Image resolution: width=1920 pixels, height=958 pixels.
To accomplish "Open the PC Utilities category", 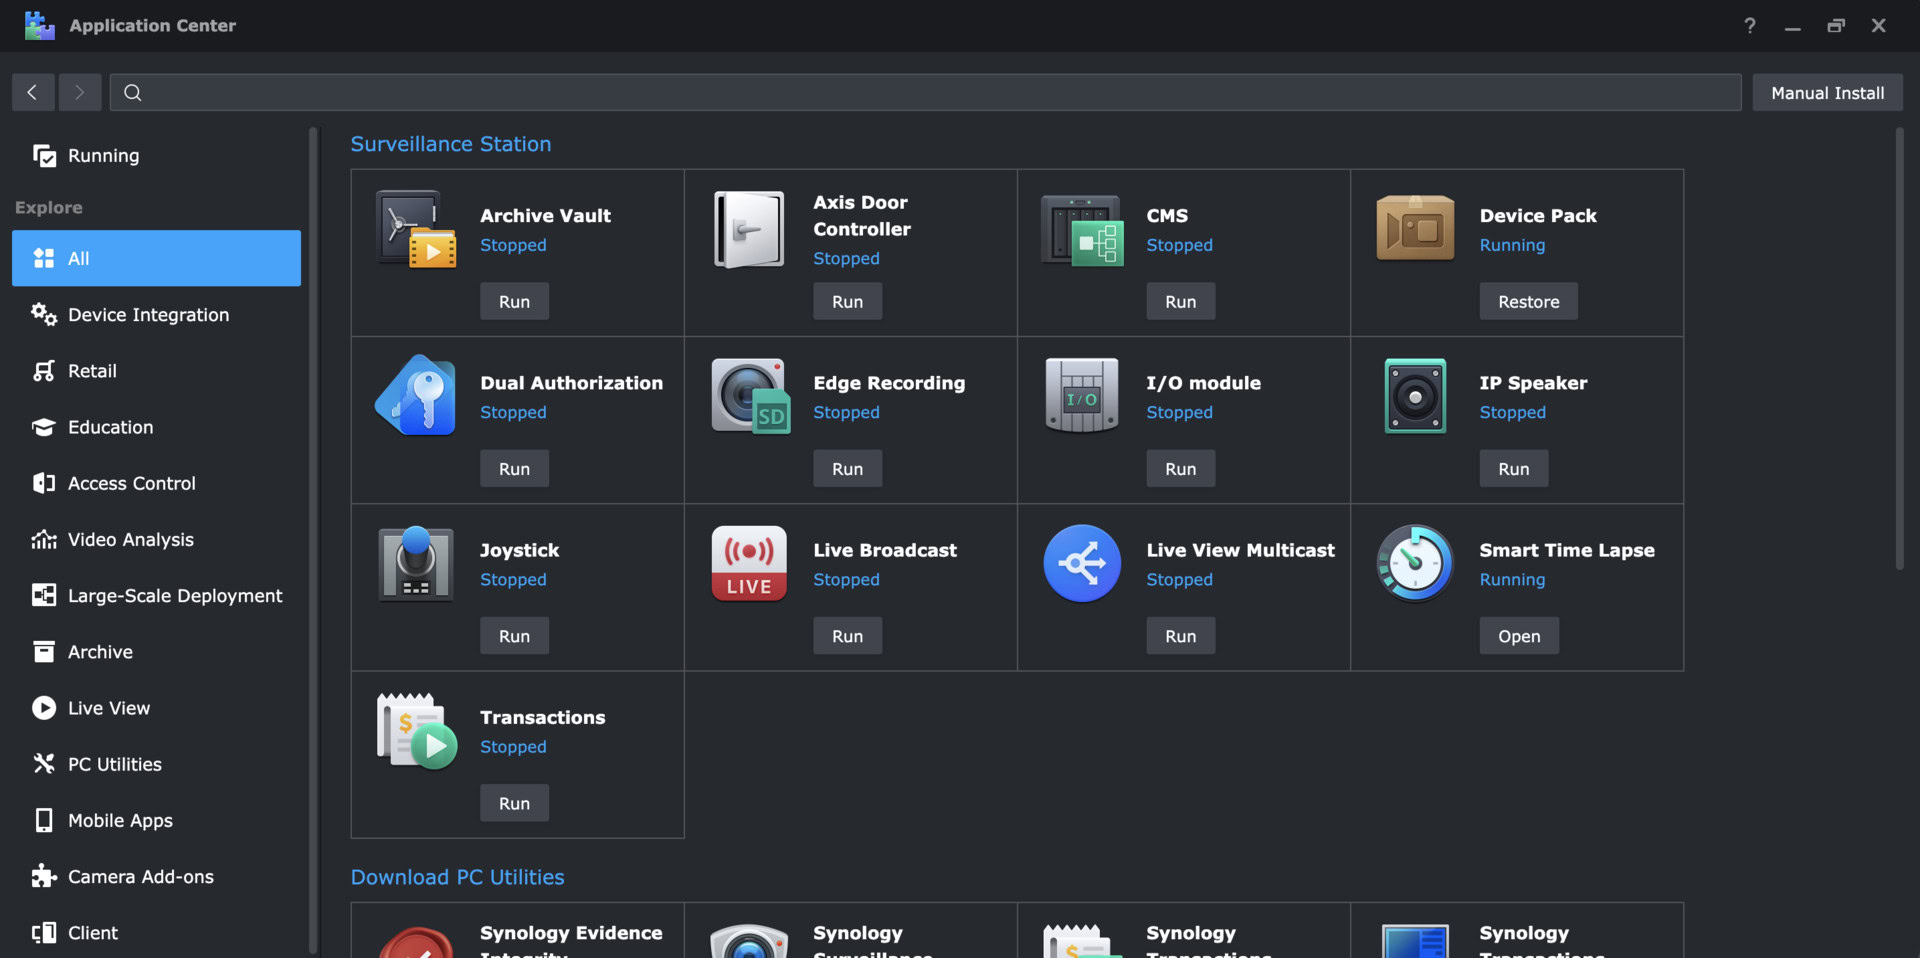I will (156, 764).
